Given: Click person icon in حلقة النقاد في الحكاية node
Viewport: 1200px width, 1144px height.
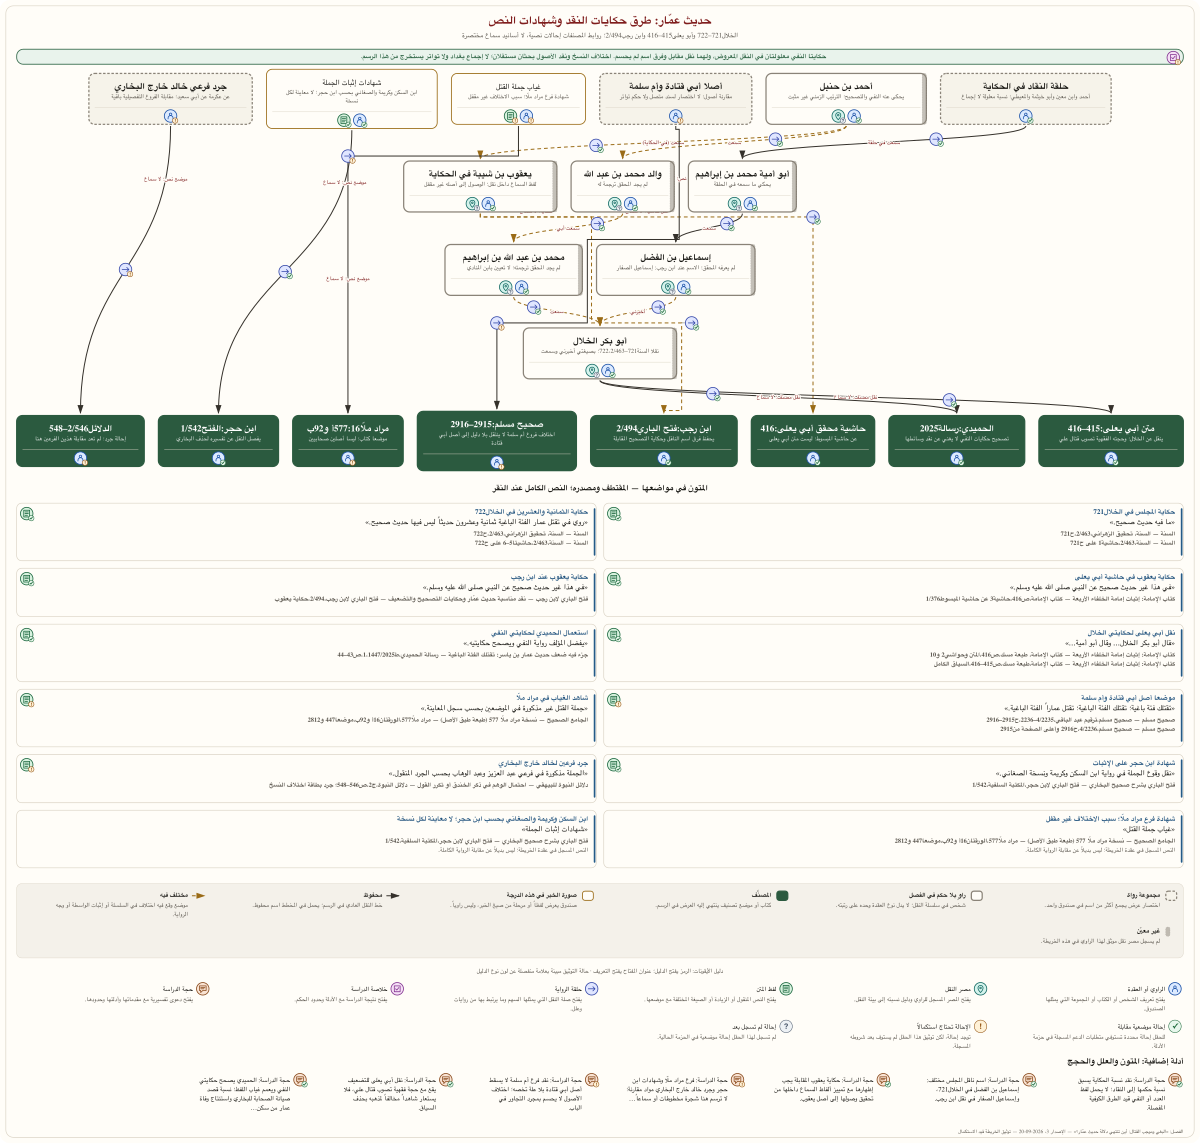Looking at the screenshot, I should coord(1025,116).
